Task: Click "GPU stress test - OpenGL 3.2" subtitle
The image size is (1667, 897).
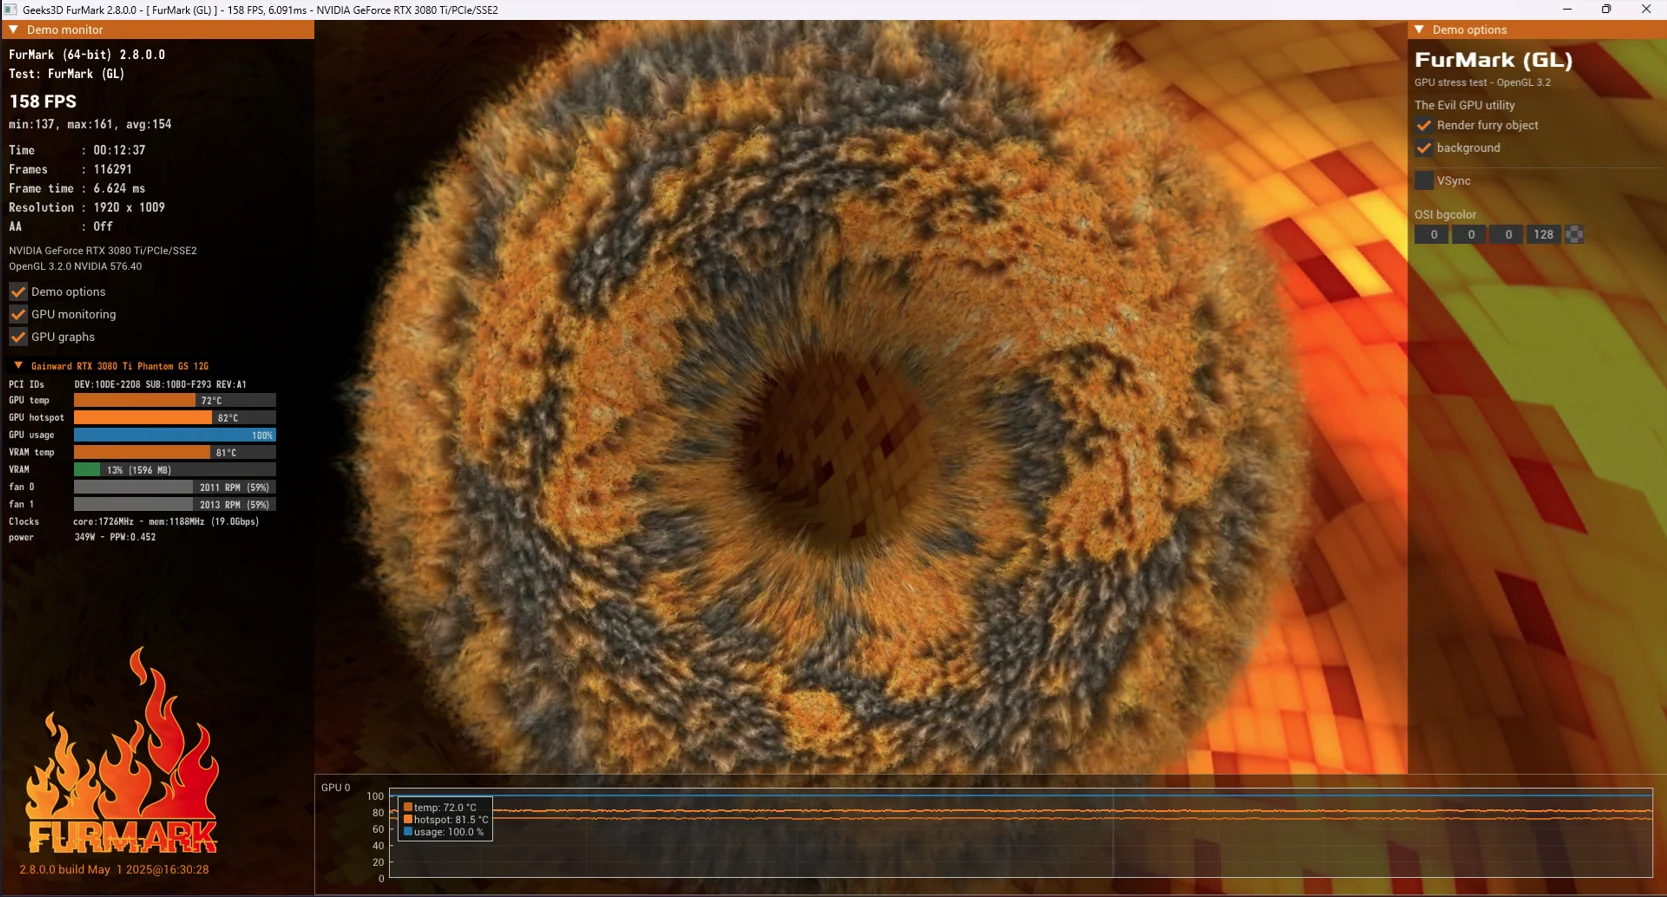Action: [x=1482, y=83]
